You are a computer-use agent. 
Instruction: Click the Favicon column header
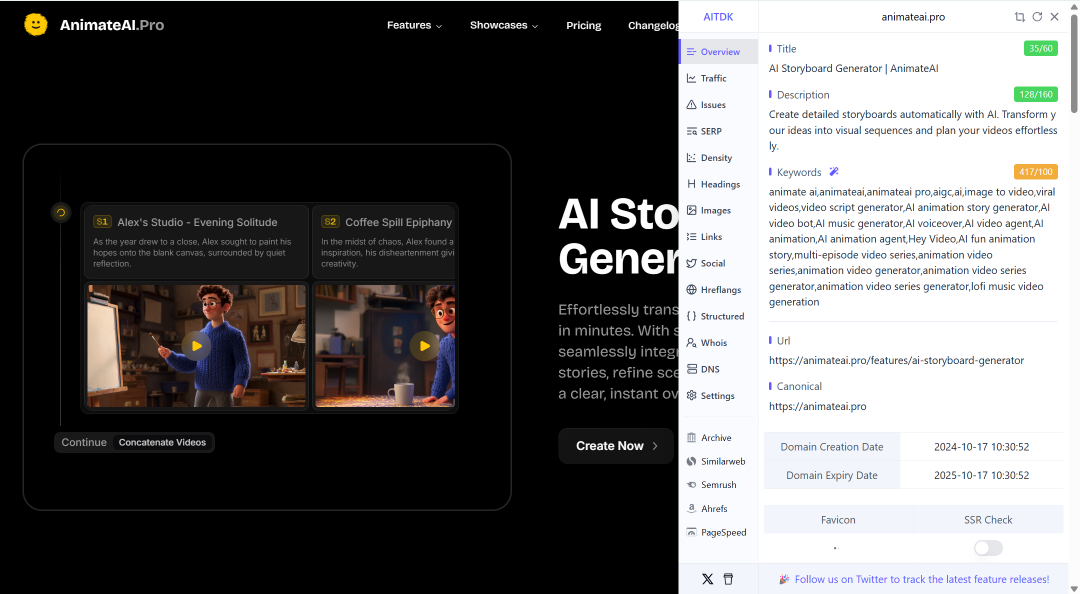pyautogui.click(x=838, y=520)
